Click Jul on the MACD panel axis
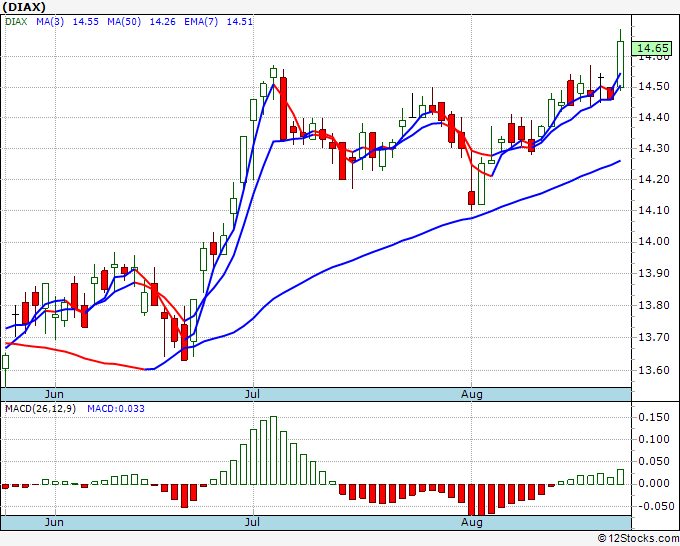 [x=252, y=522]
